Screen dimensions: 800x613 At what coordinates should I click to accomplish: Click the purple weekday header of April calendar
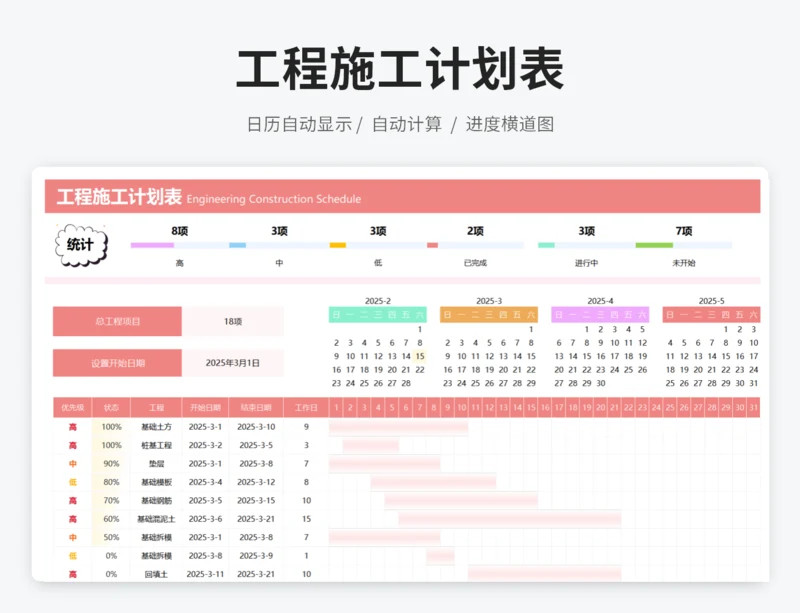600,315
